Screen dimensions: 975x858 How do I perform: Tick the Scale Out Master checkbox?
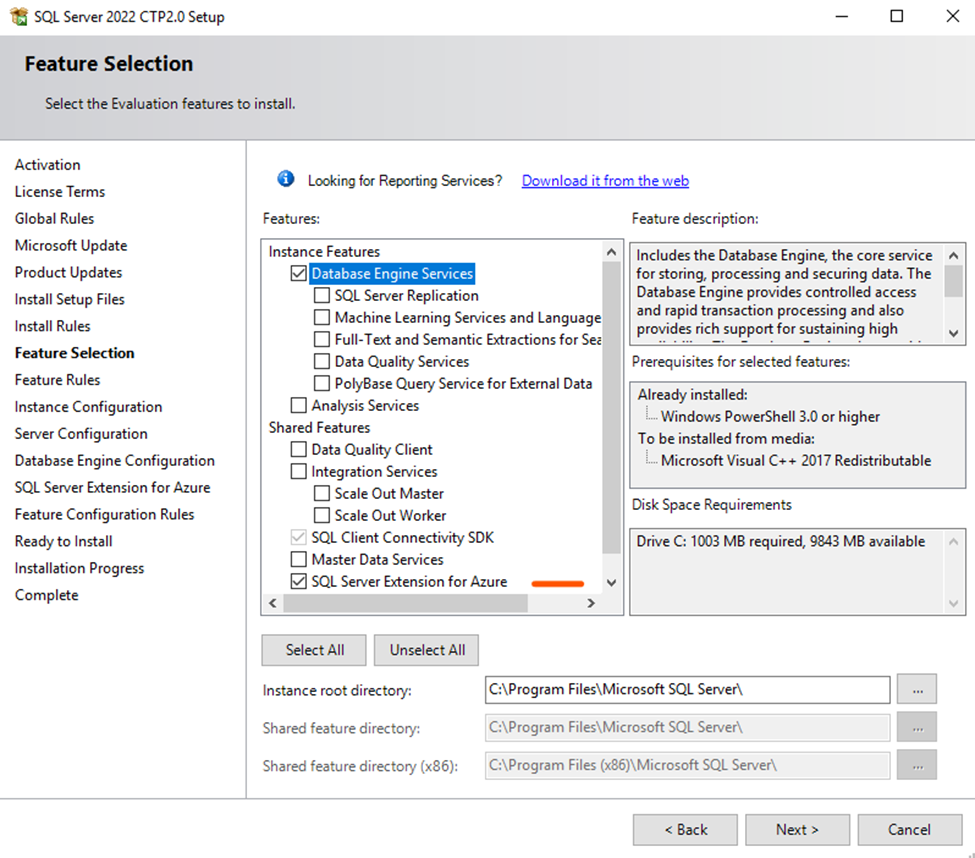[321, 494]
